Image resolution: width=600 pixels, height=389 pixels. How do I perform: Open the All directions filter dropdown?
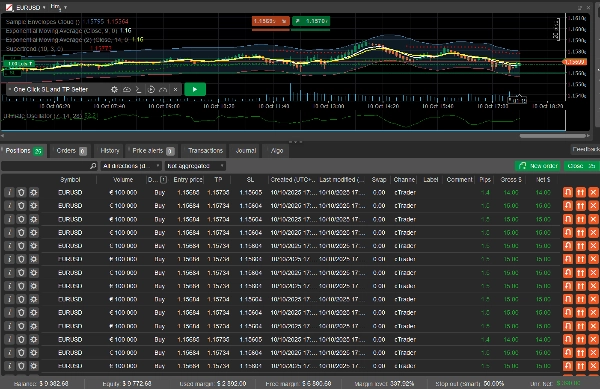(x=131, y=166)
